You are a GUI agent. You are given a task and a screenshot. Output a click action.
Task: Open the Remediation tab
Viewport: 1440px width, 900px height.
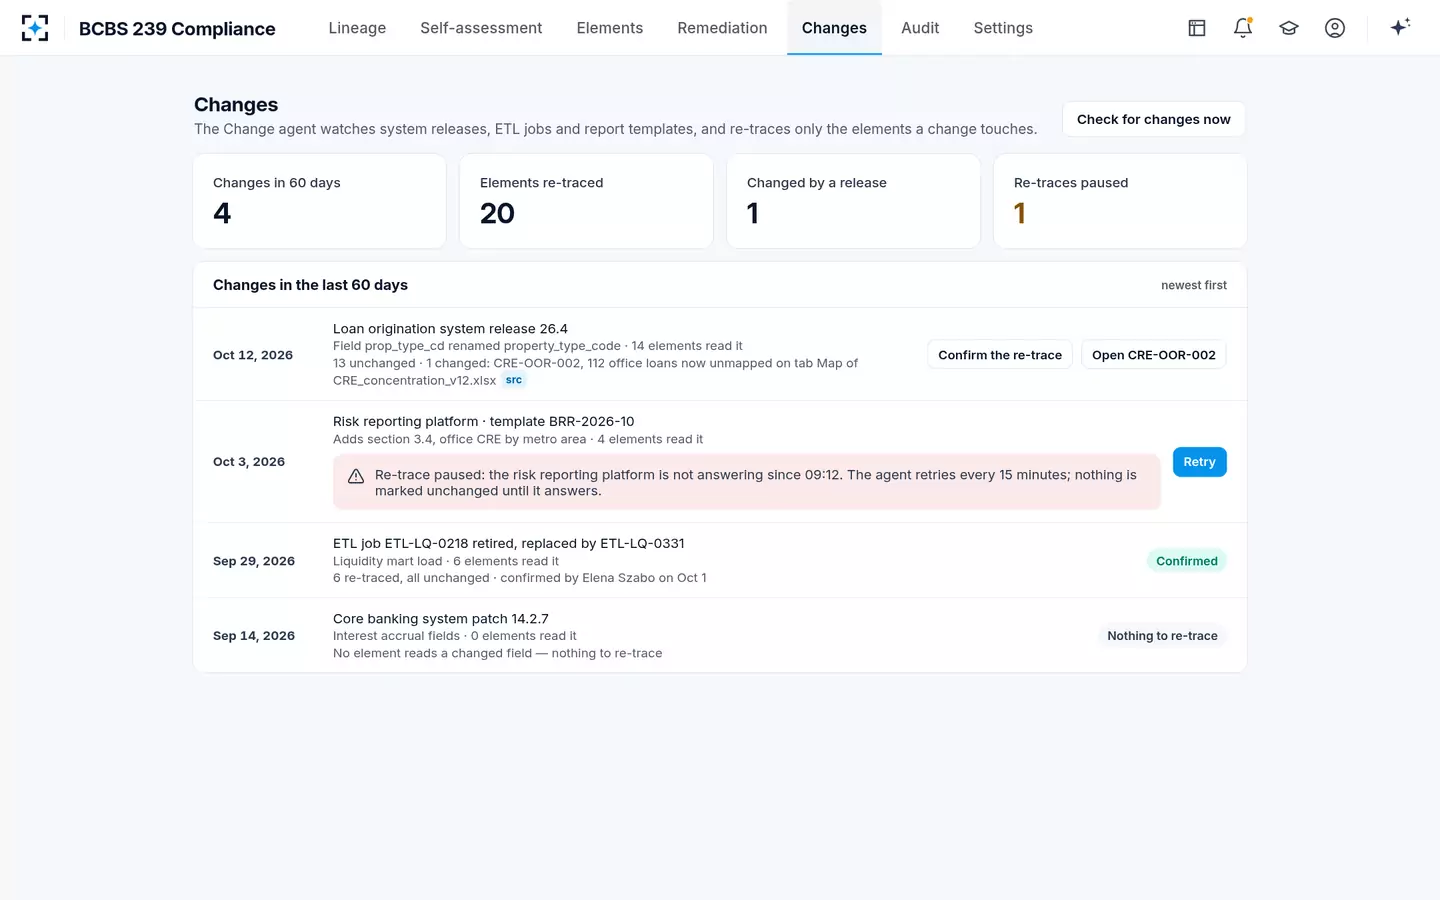[722, 28]
